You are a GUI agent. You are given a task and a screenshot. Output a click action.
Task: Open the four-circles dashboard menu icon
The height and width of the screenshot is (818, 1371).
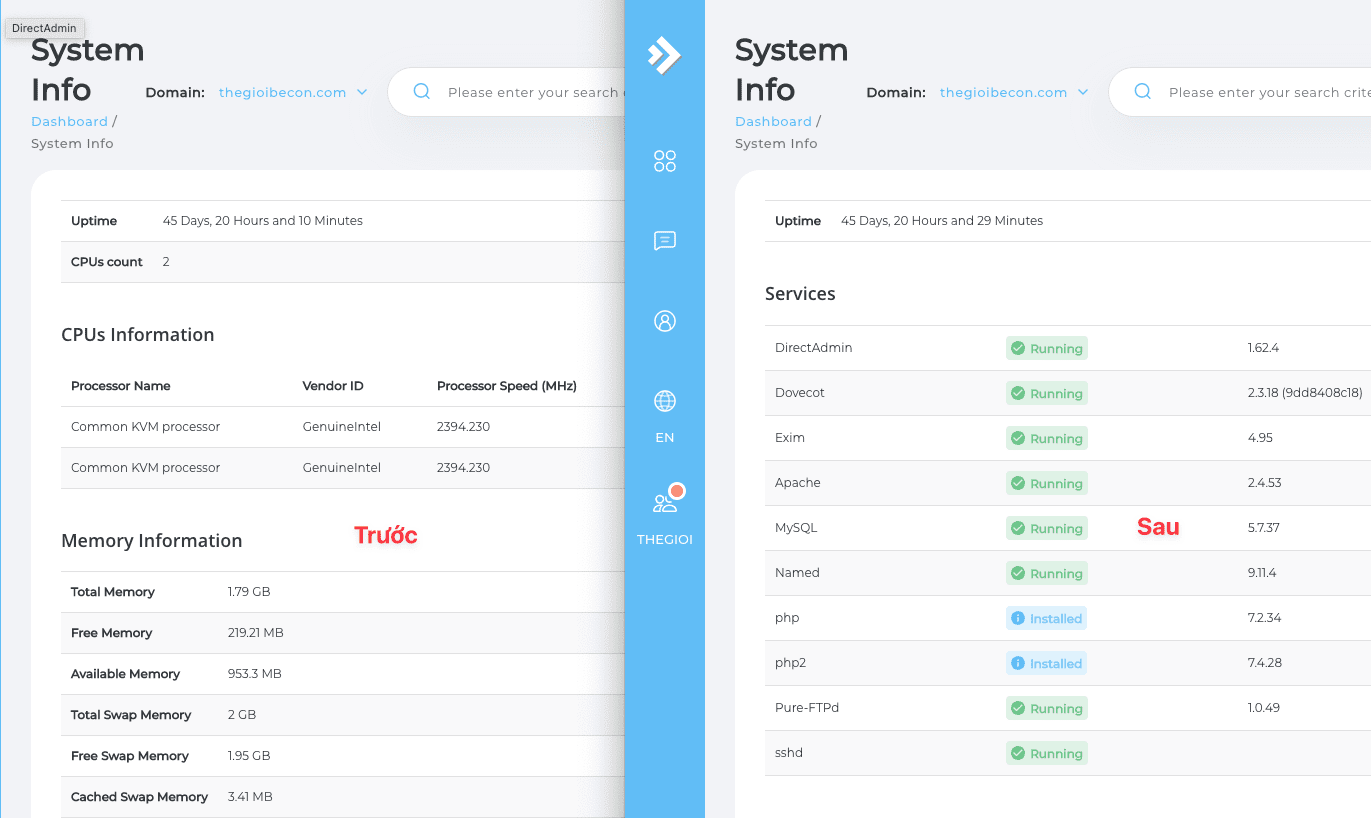(665, 161)
